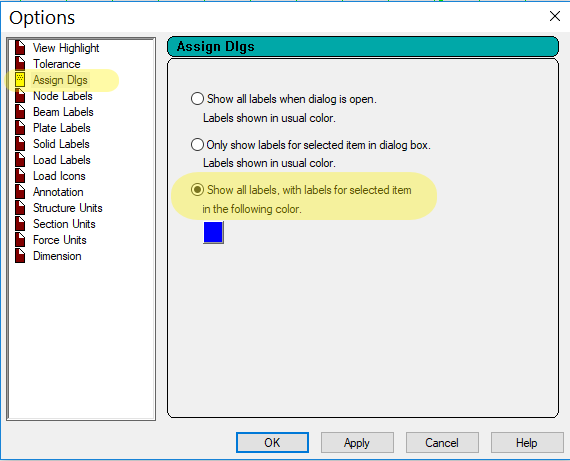This screenshot has height=461, width=570.
Task: Go to Annotation settings
Action: point(58,192)
